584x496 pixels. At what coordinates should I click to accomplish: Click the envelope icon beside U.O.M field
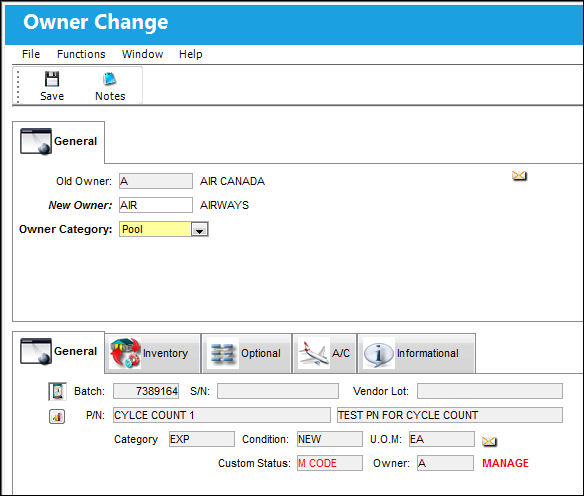[489, 441]
